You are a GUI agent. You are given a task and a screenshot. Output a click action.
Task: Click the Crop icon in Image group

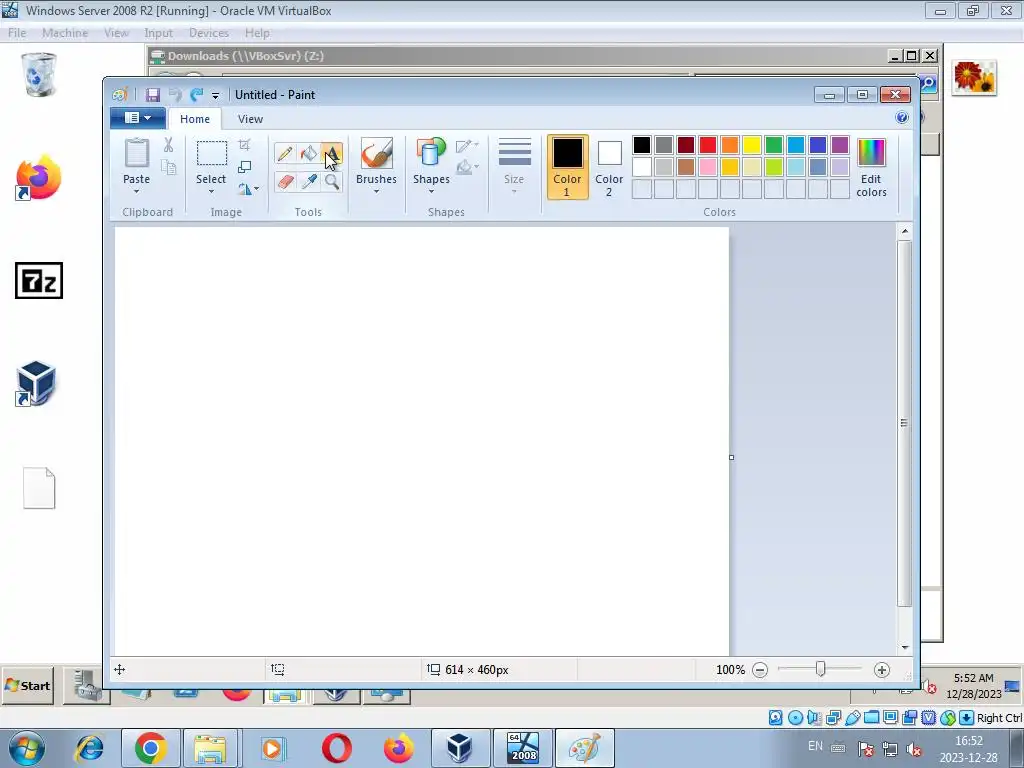(x=244, y=145)
